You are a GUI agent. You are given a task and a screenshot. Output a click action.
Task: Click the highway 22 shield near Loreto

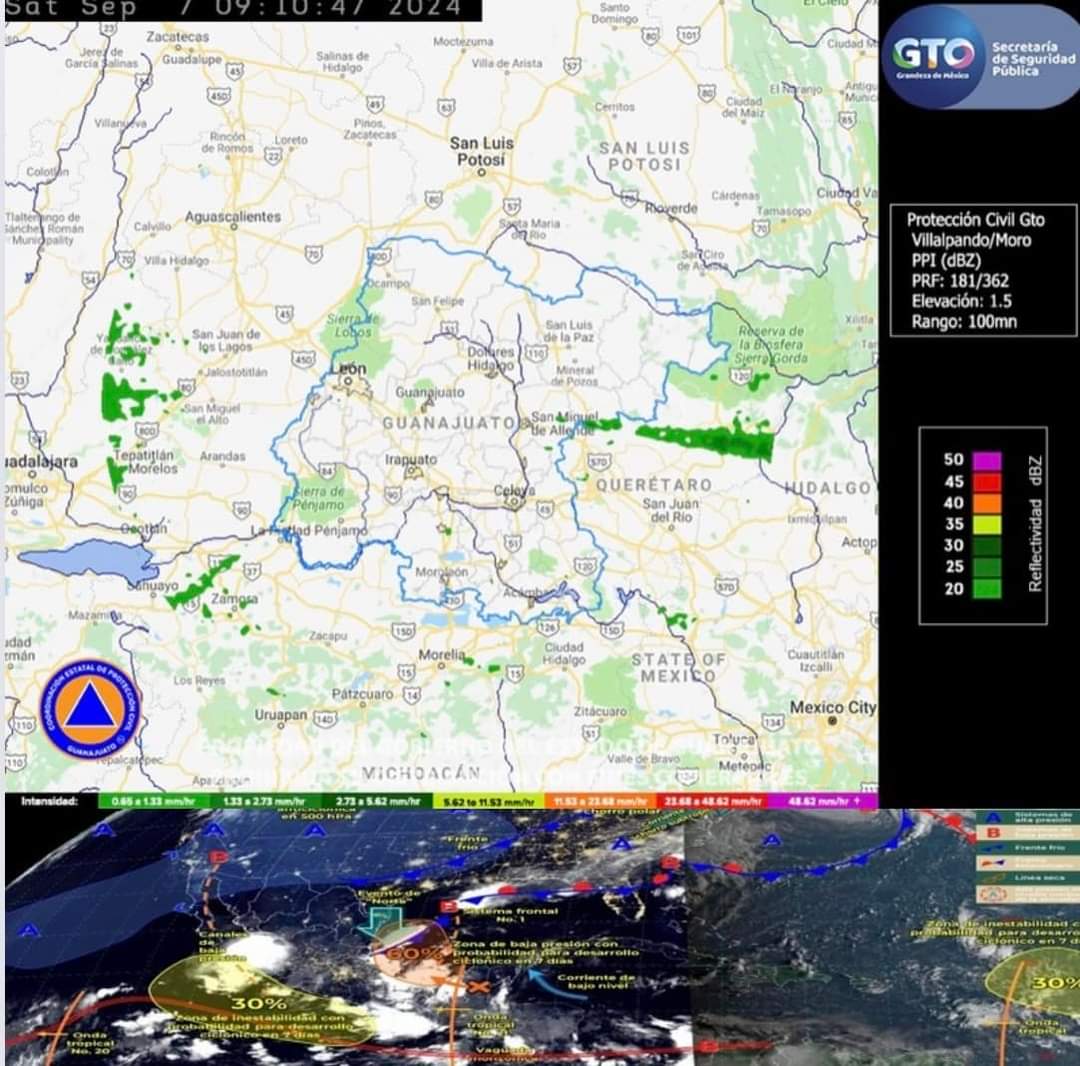tap(273, 156)
